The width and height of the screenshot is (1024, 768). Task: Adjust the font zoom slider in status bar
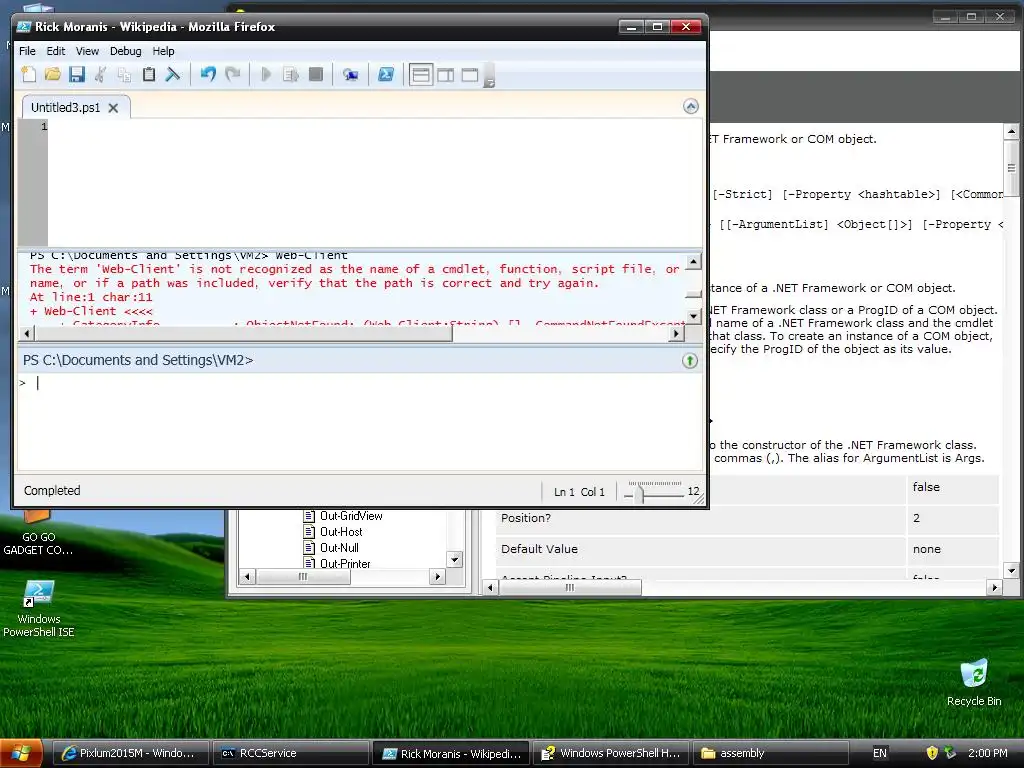[641, 493]
